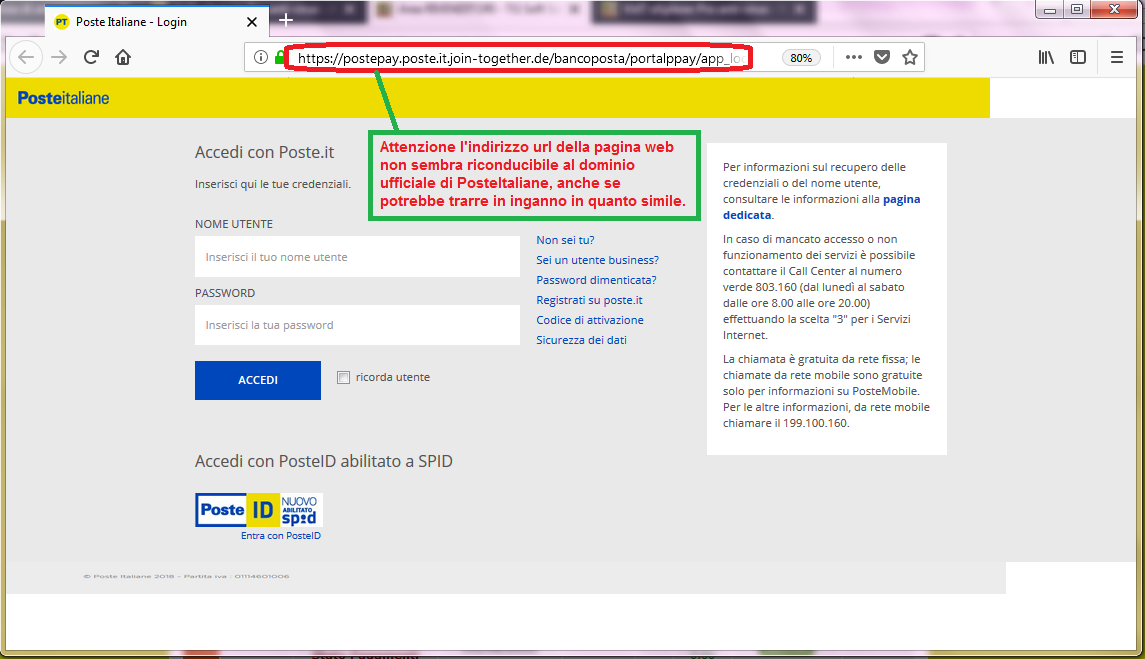This screenshot has width=1145, height=659.
Task: Click the URL address bar text
Action: tap(521, 58)
